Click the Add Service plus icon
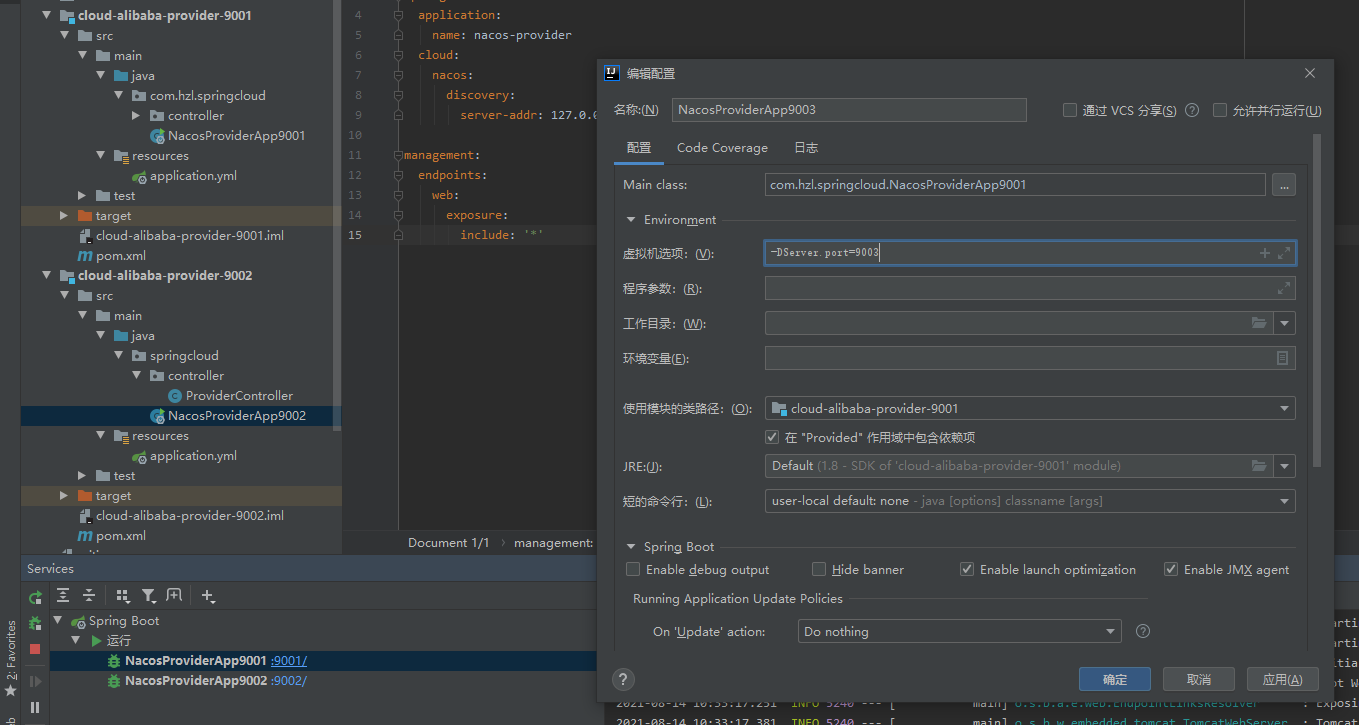Screen dimensions: 1359x725 pyautogui.click(x=208, y=596)
